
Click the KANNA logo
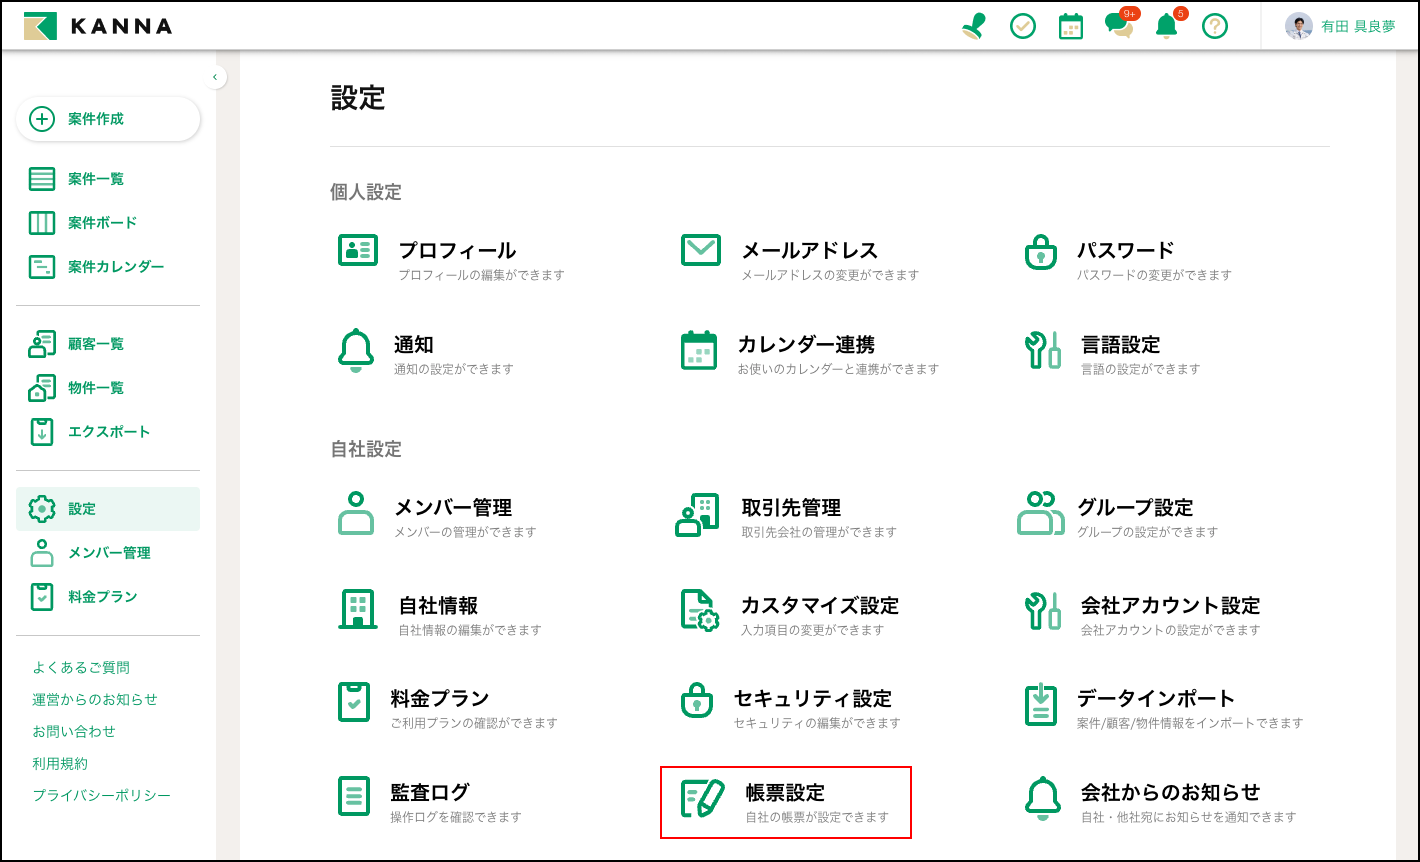pyautogui.click(x=98, y=26)
